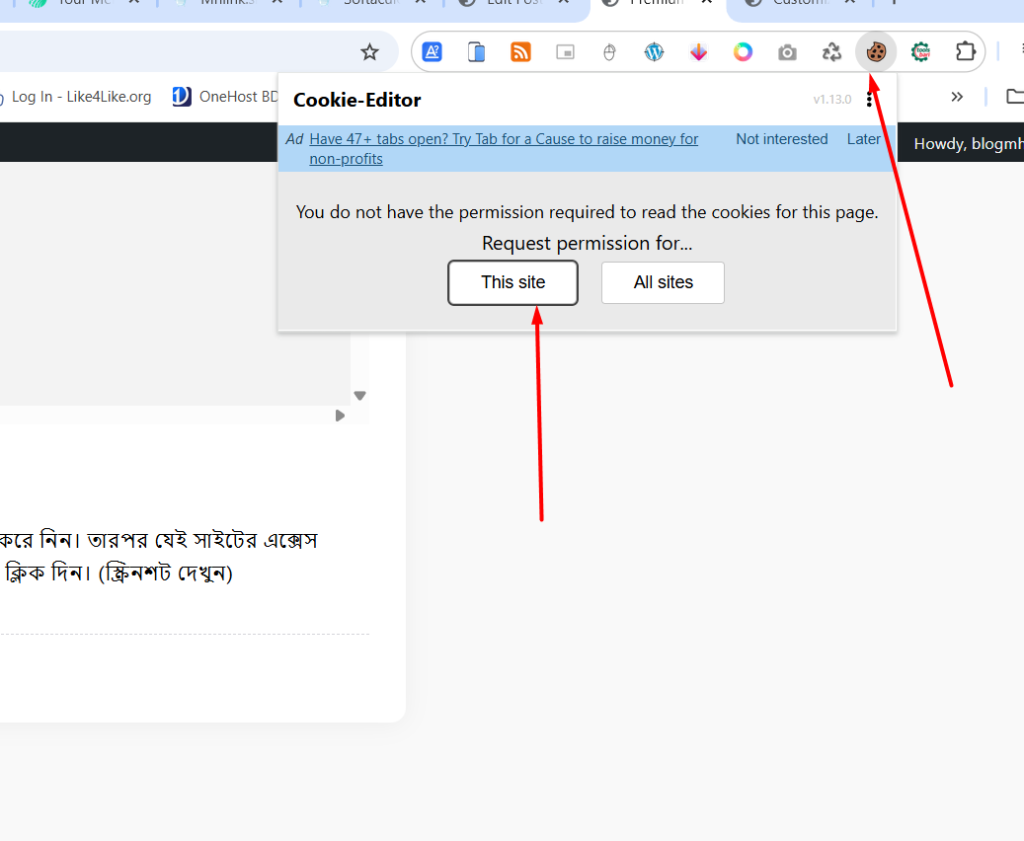This screenshot has height=841, width=1024.
Task: Click the camera screenshot extension icon
Action: pyautogui.click(x=788, y=52)
